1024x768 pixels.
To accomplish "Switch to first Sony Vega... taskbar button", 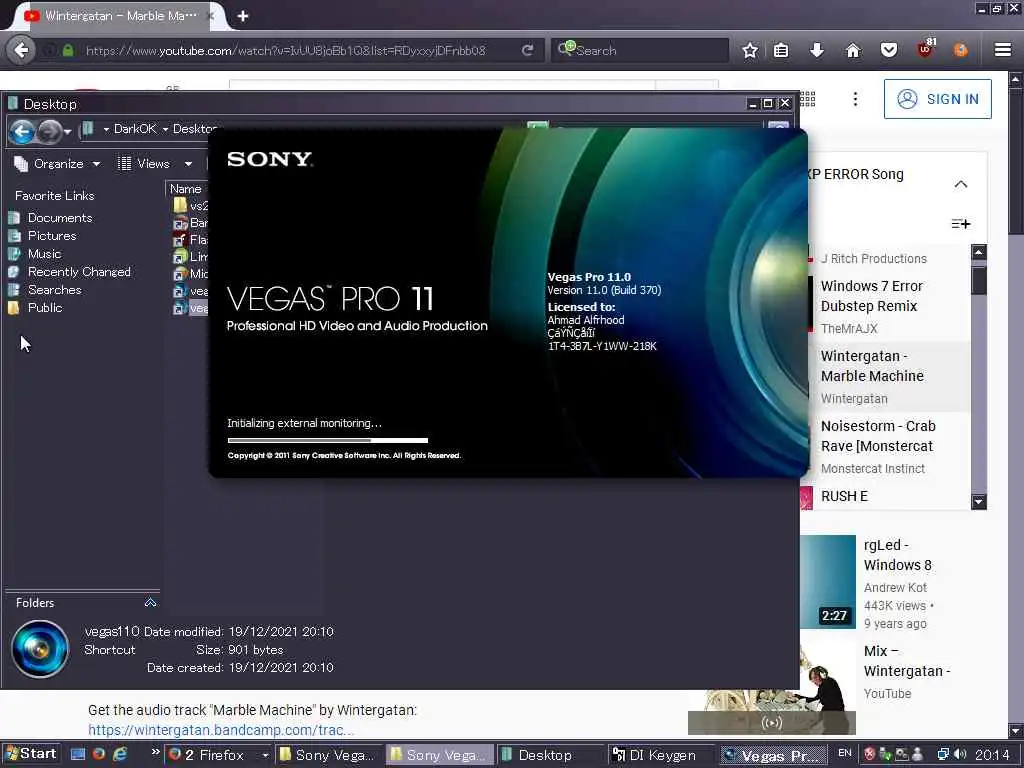I will pyautogui.click(x=328, y=755).
